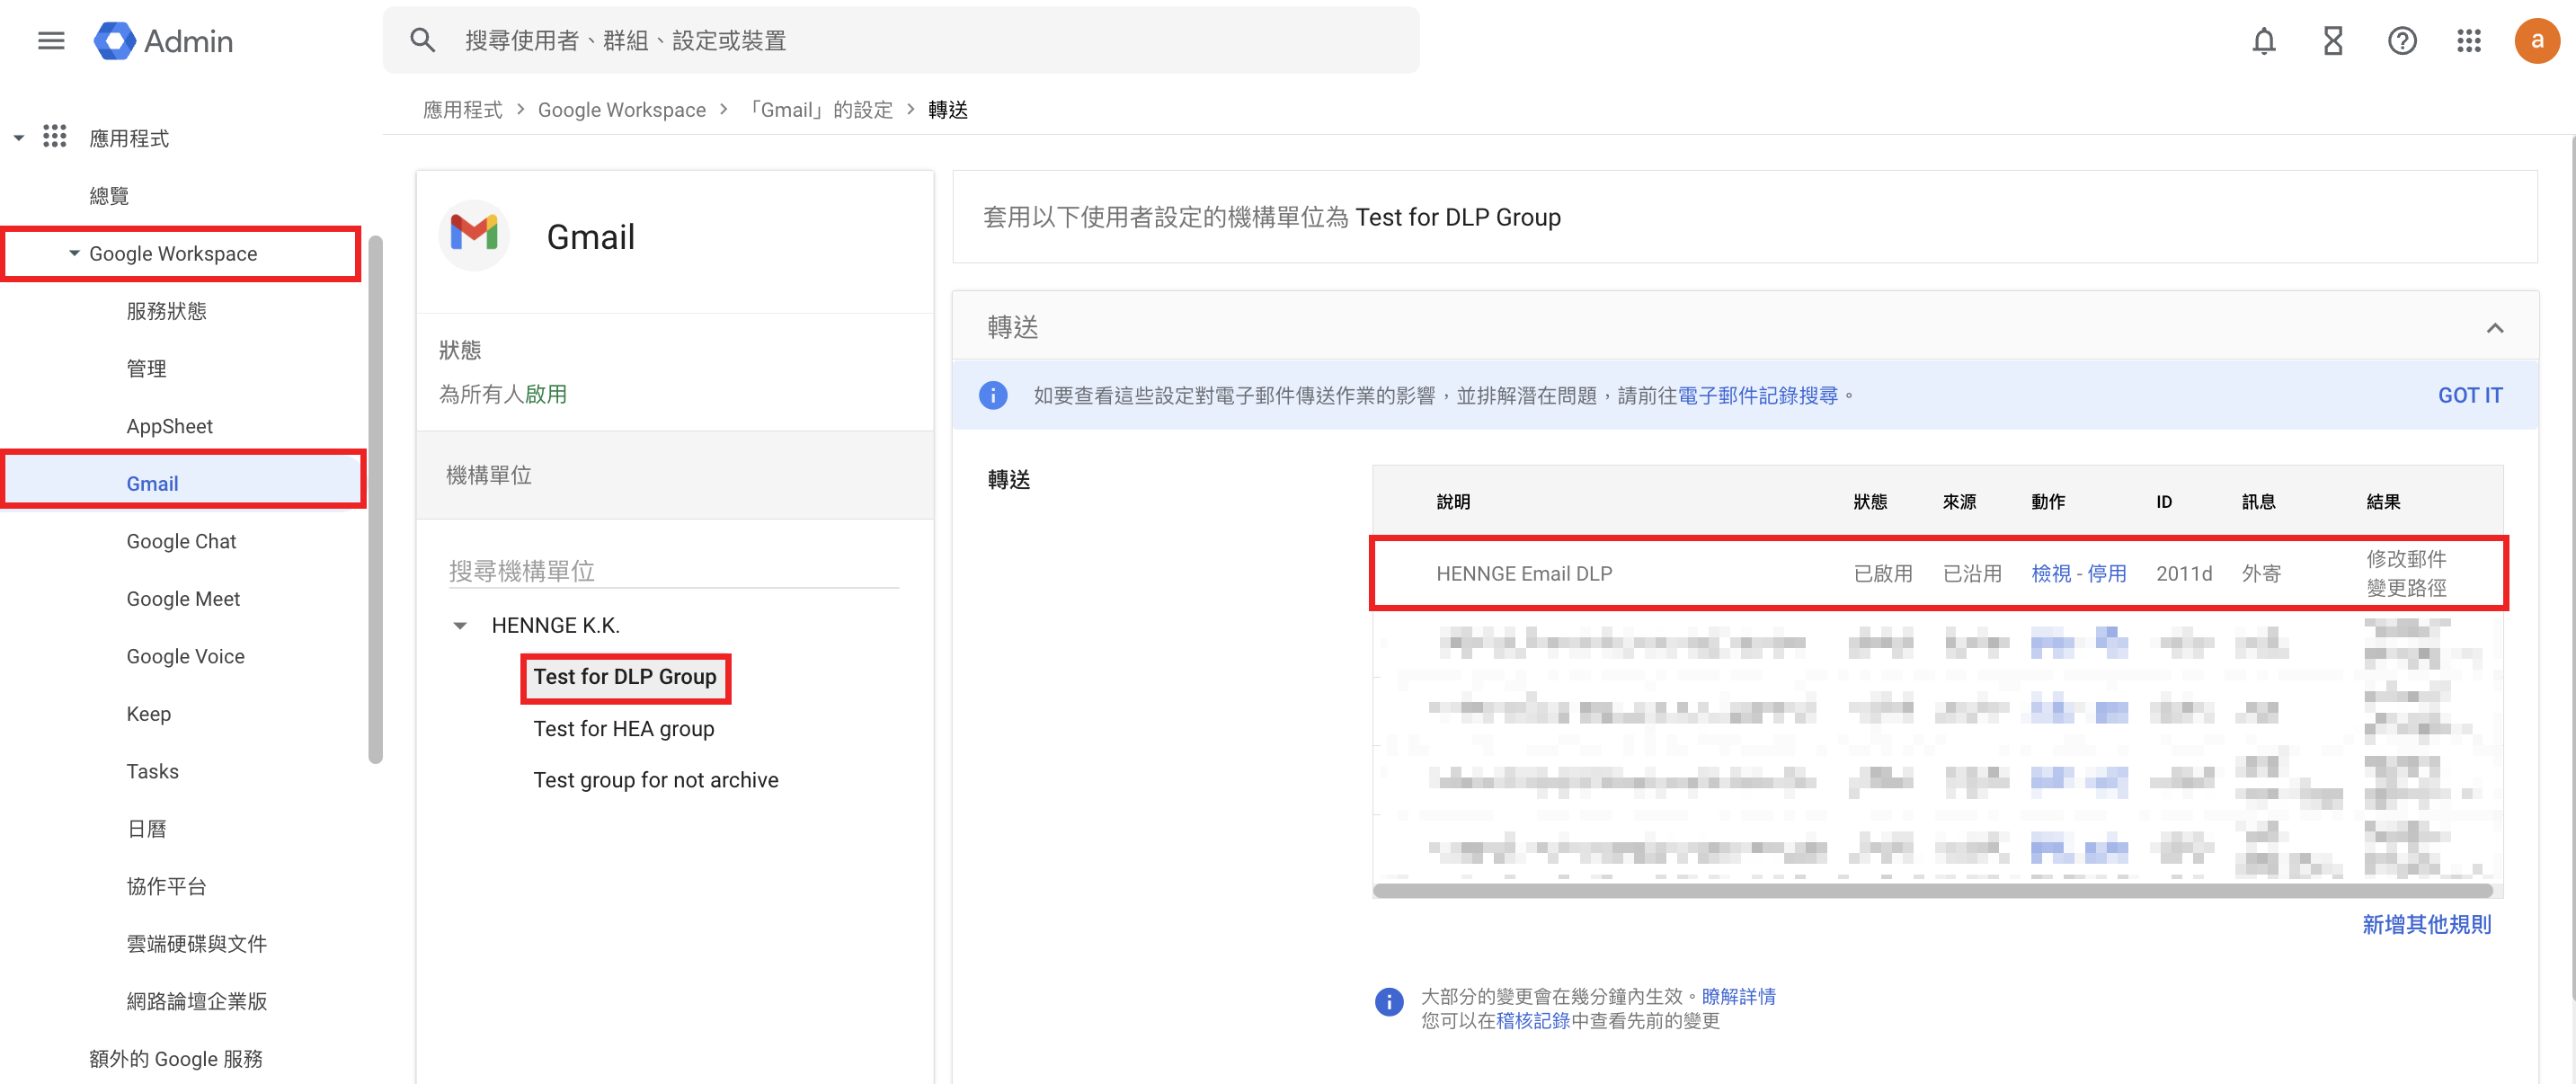Select Test for HEA group unit
The image size is (2576, 1084).
click(x=623, y=729)
